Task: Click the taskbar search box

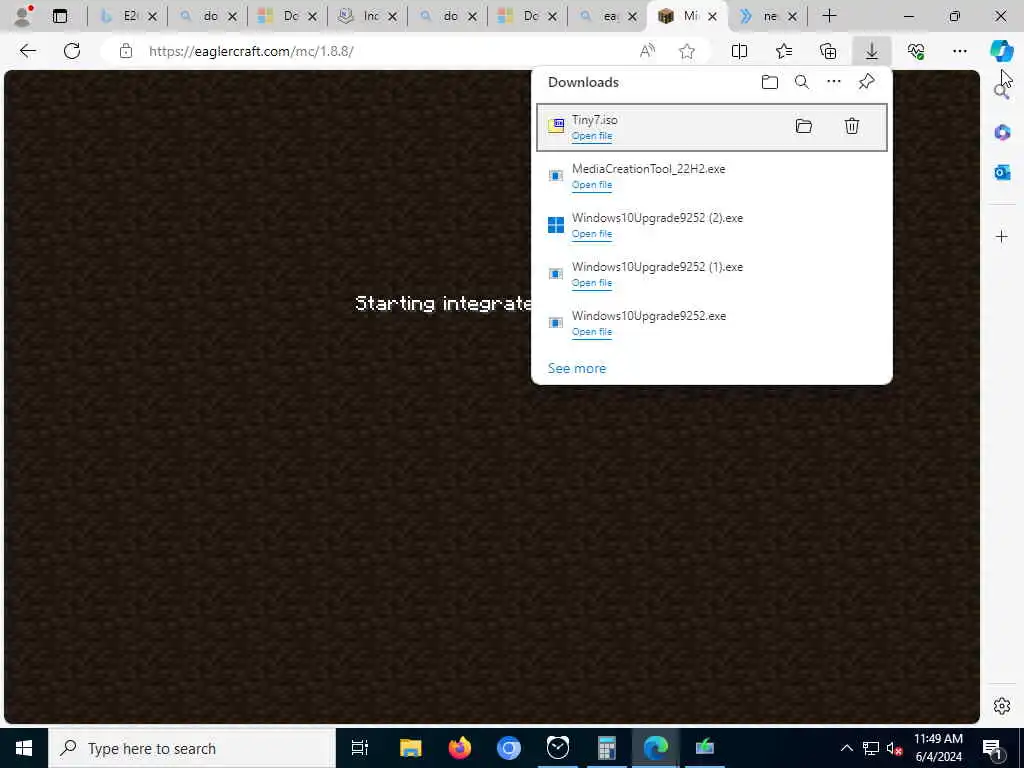Action: click(192, 748)
